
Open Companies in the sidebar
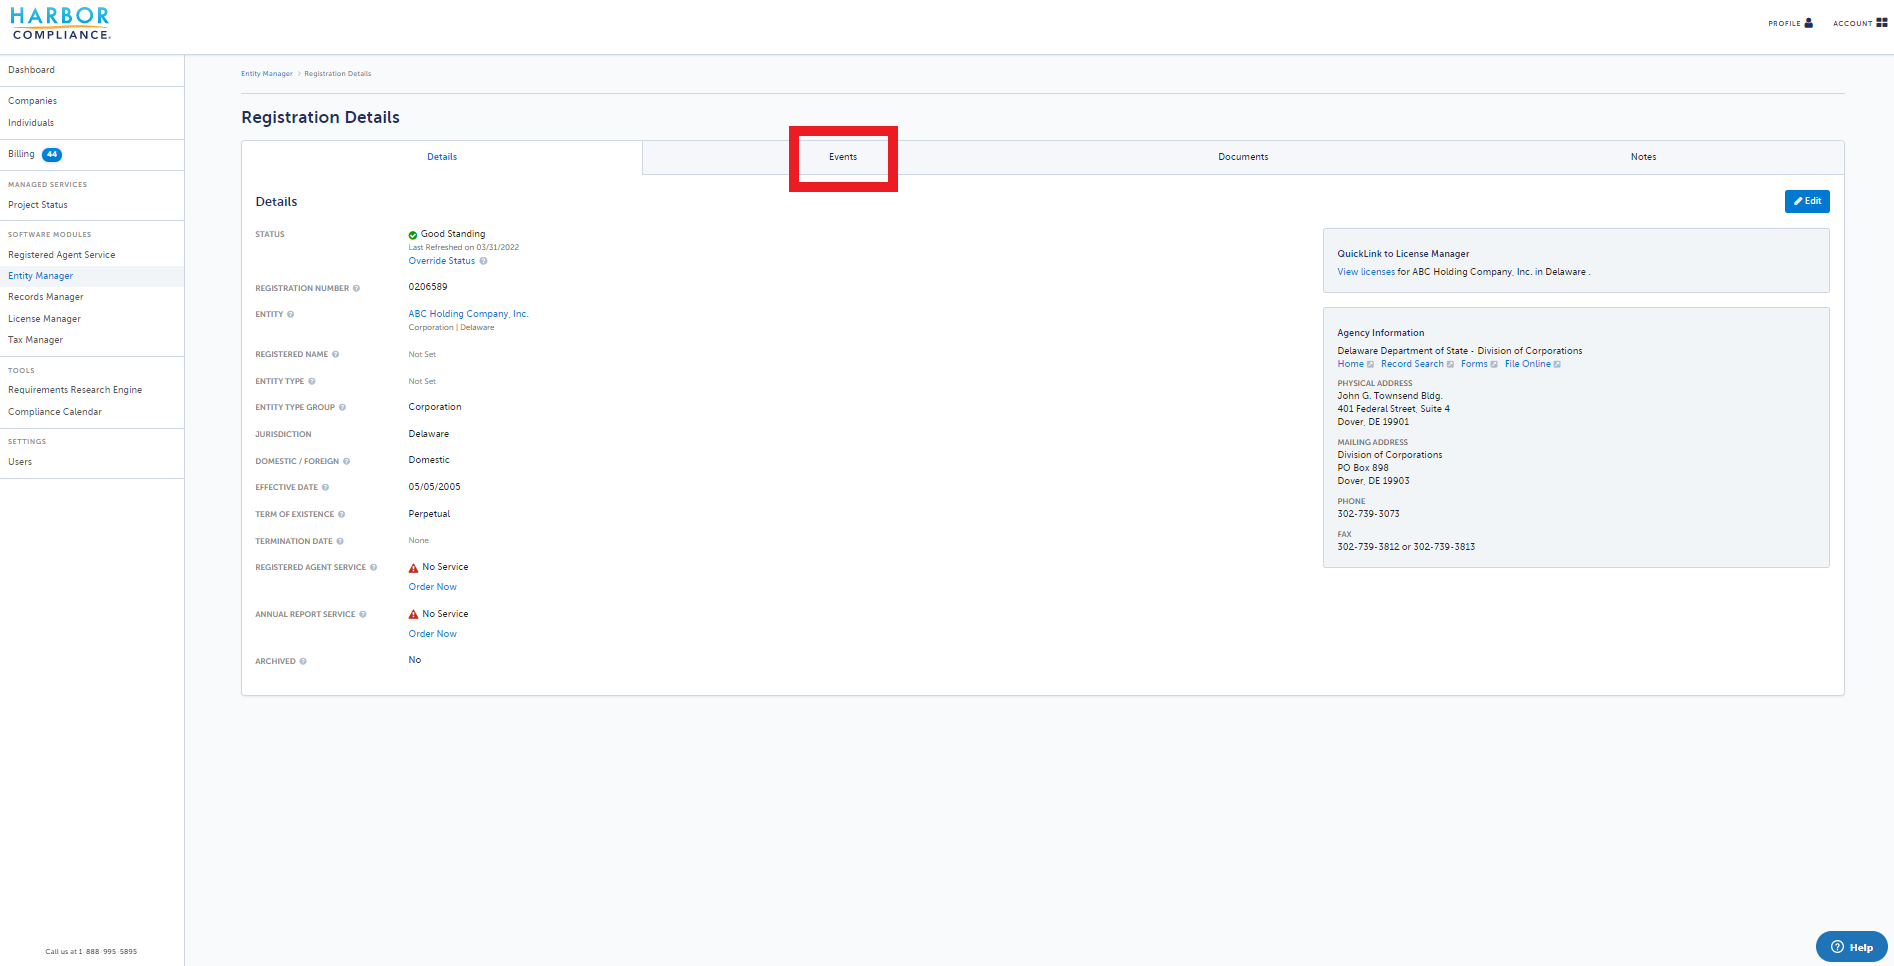point(33,101)
